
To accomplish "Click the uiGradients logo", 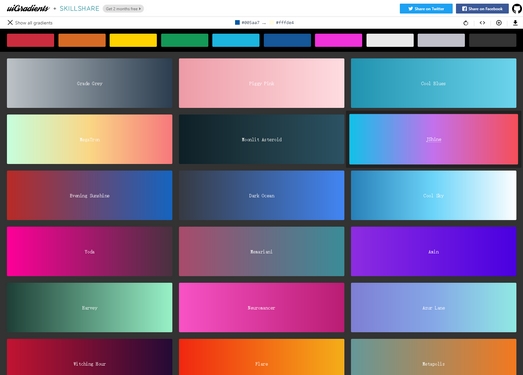I will (x=28, y=8).
